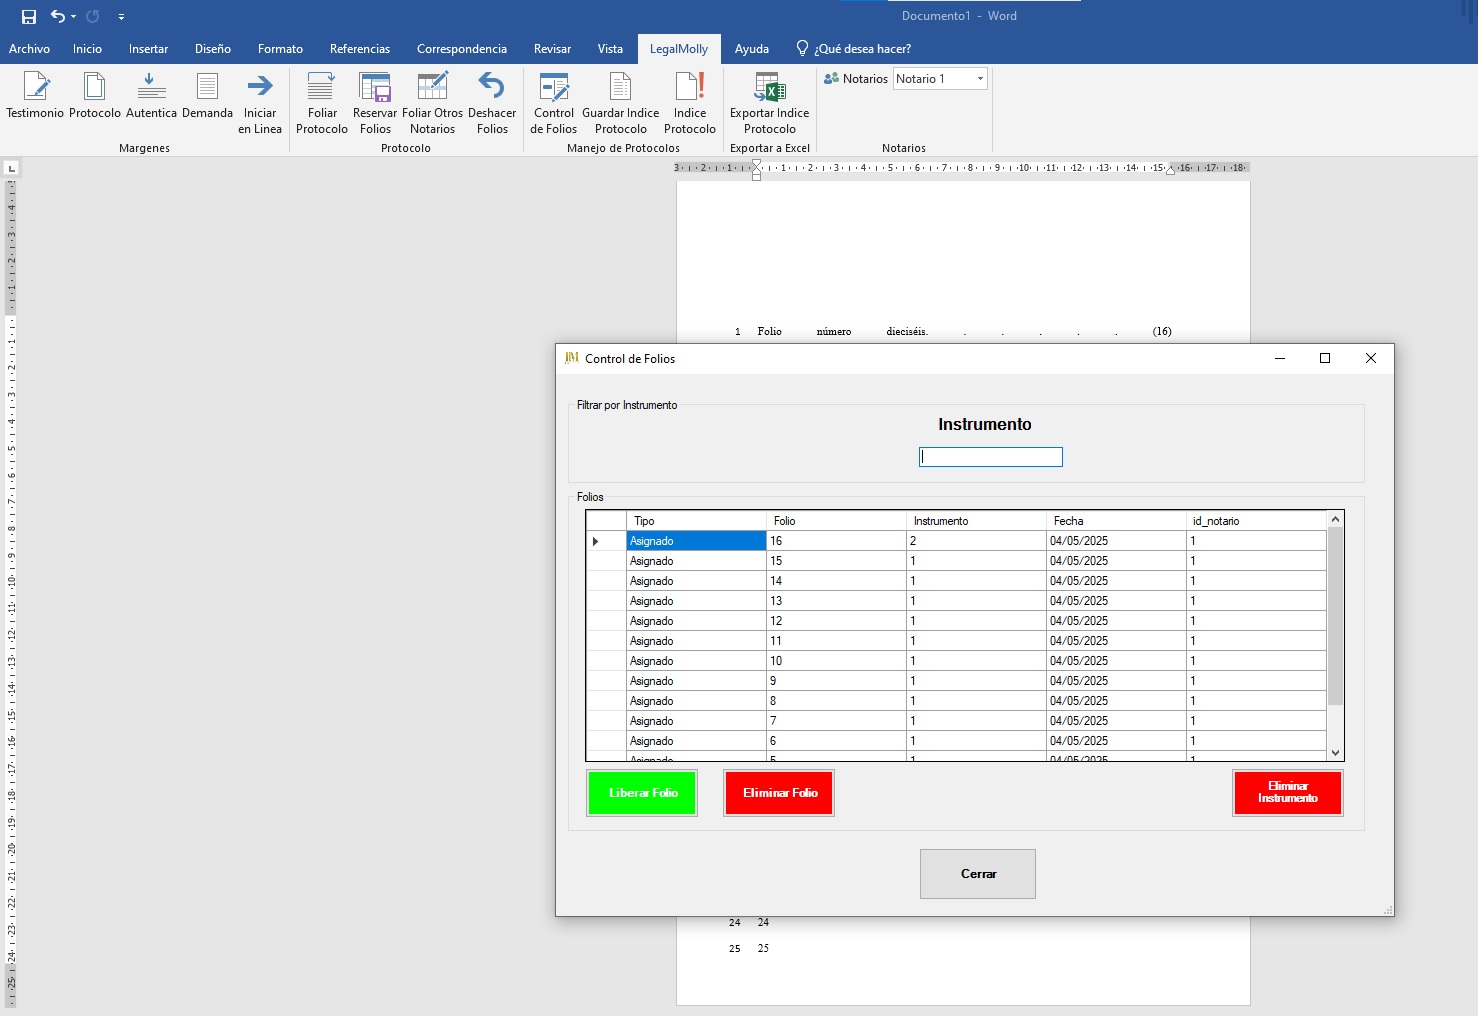Viewport: 1478px width, 1016px height.
Task: Click the Eliminar Instrumento button
Action: coord(1287,793)
